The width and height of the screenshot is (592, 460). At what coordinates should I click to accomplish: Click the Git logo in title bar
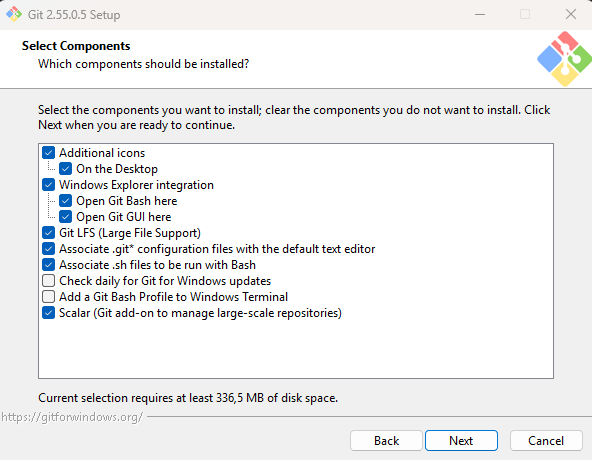(14, 14)
